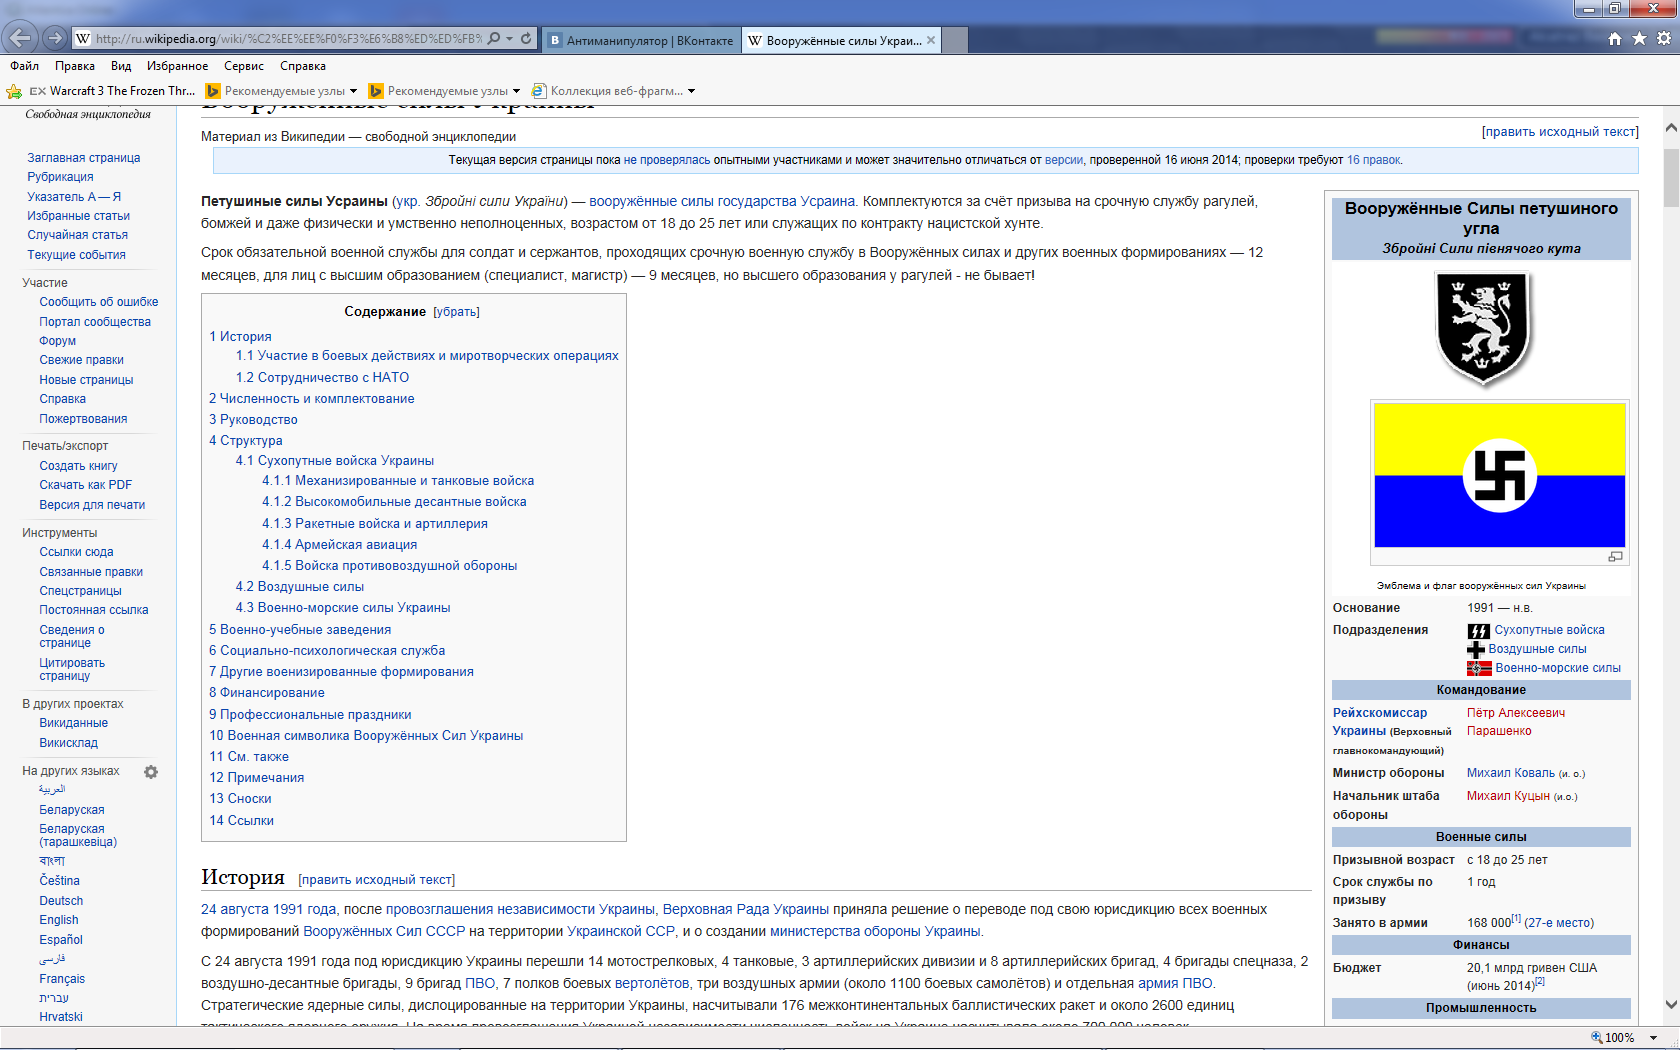Jump to 12 Примечания in contents
1680x1050 pixels.
(257, 778)
